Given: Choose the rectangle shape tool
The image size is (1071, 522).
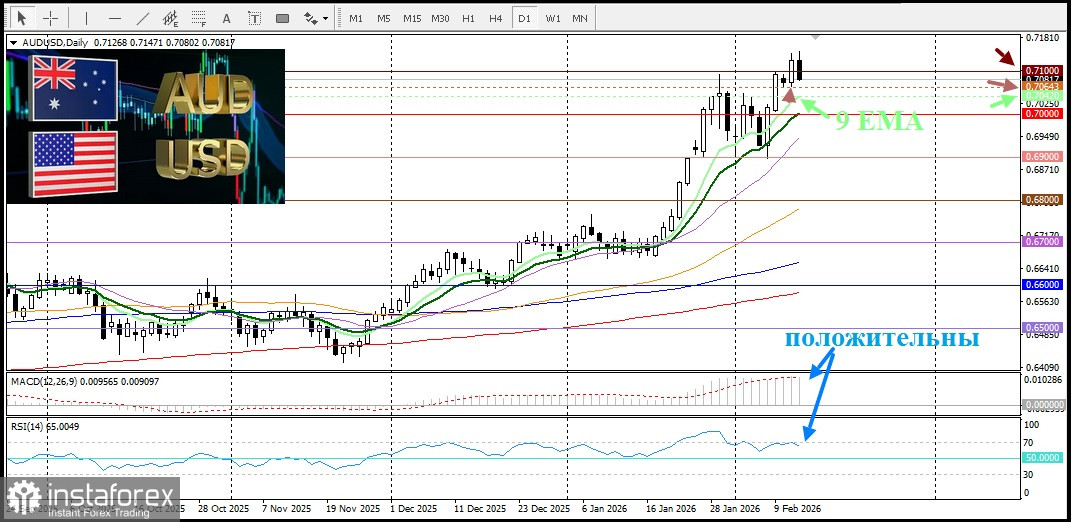Looking at the screenshot, I should point(282,18).
